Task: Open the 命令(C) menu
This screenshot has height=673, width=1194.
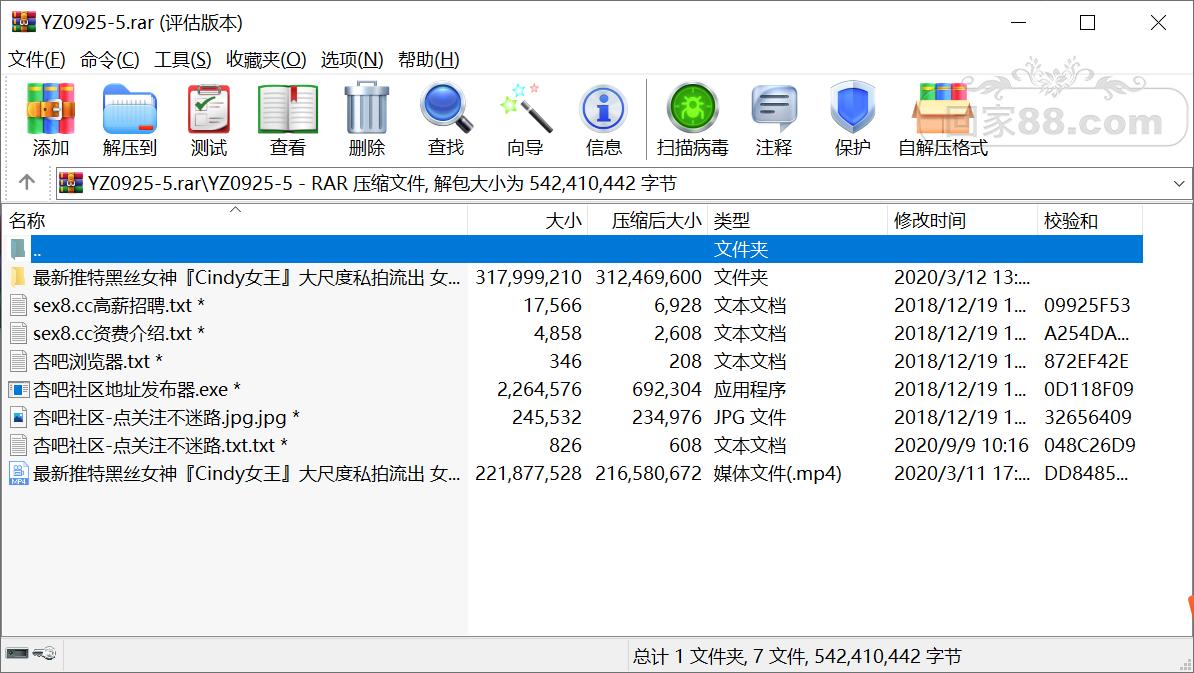Action: point(110,59)
